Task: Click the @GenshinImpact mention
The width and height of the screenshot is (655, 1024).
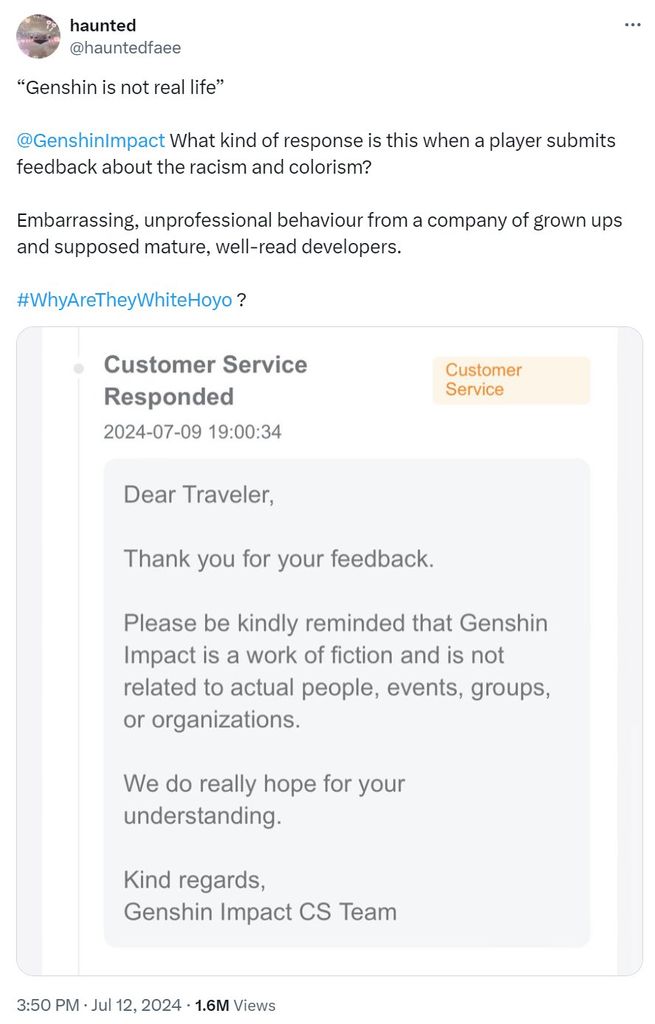Action: [x=91, y=140]
